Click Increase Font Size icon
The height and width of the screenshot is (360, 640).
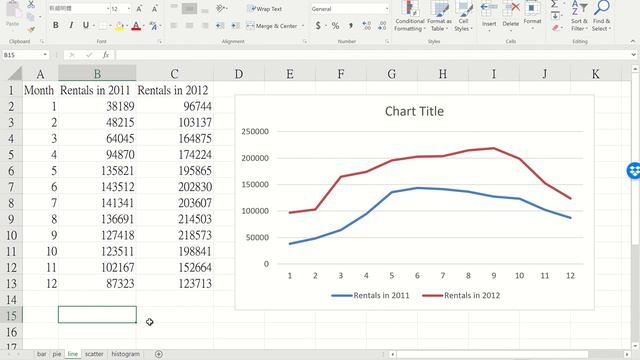[x=139, y=9]
